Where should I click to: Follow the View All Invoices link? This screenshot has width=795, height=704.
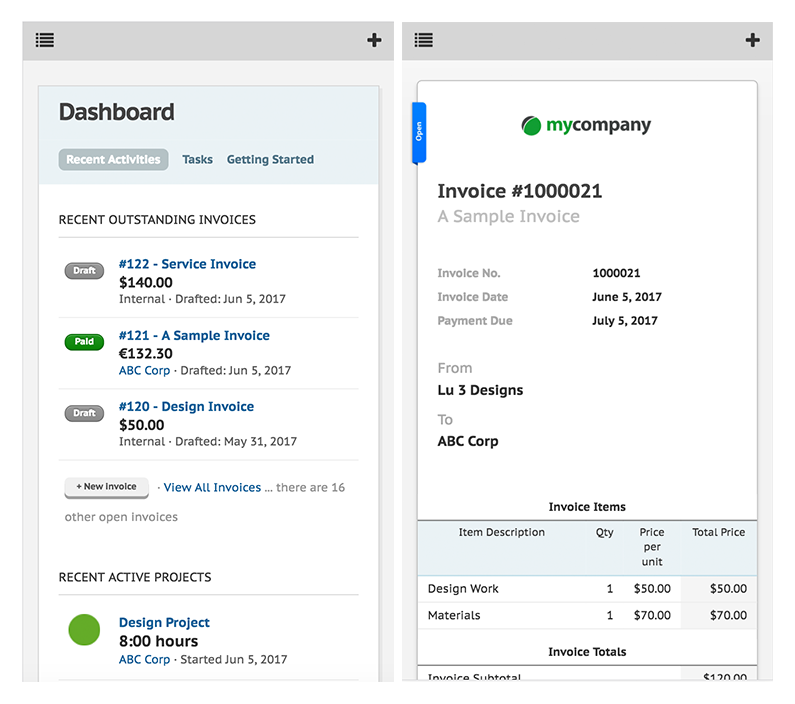[x=212, y=488]
